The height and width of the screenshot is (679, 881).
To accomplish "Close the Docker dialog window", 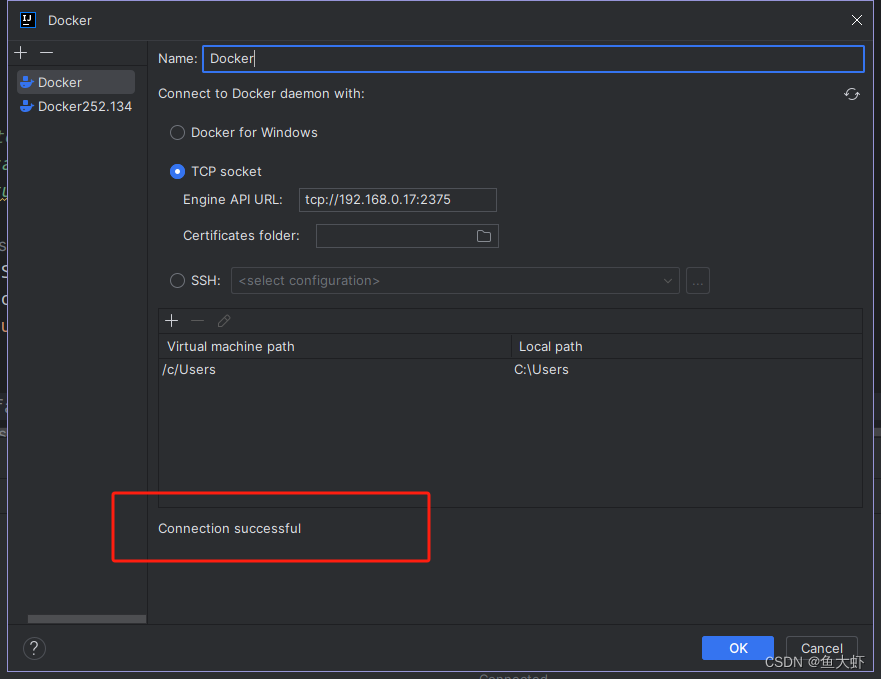I will [x=856, y=20].
